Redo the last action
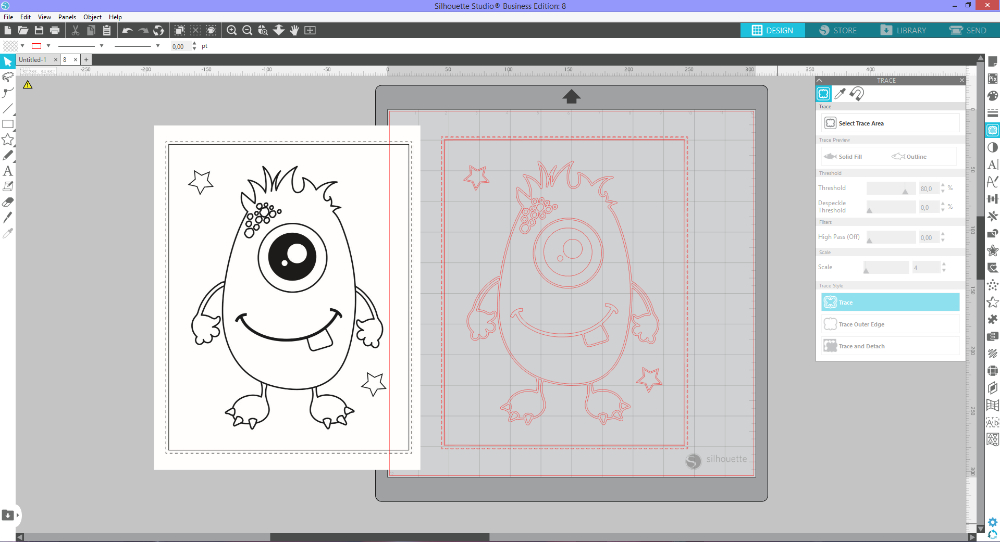This screenshot has height=542, width=1000. tap(143, 30)
